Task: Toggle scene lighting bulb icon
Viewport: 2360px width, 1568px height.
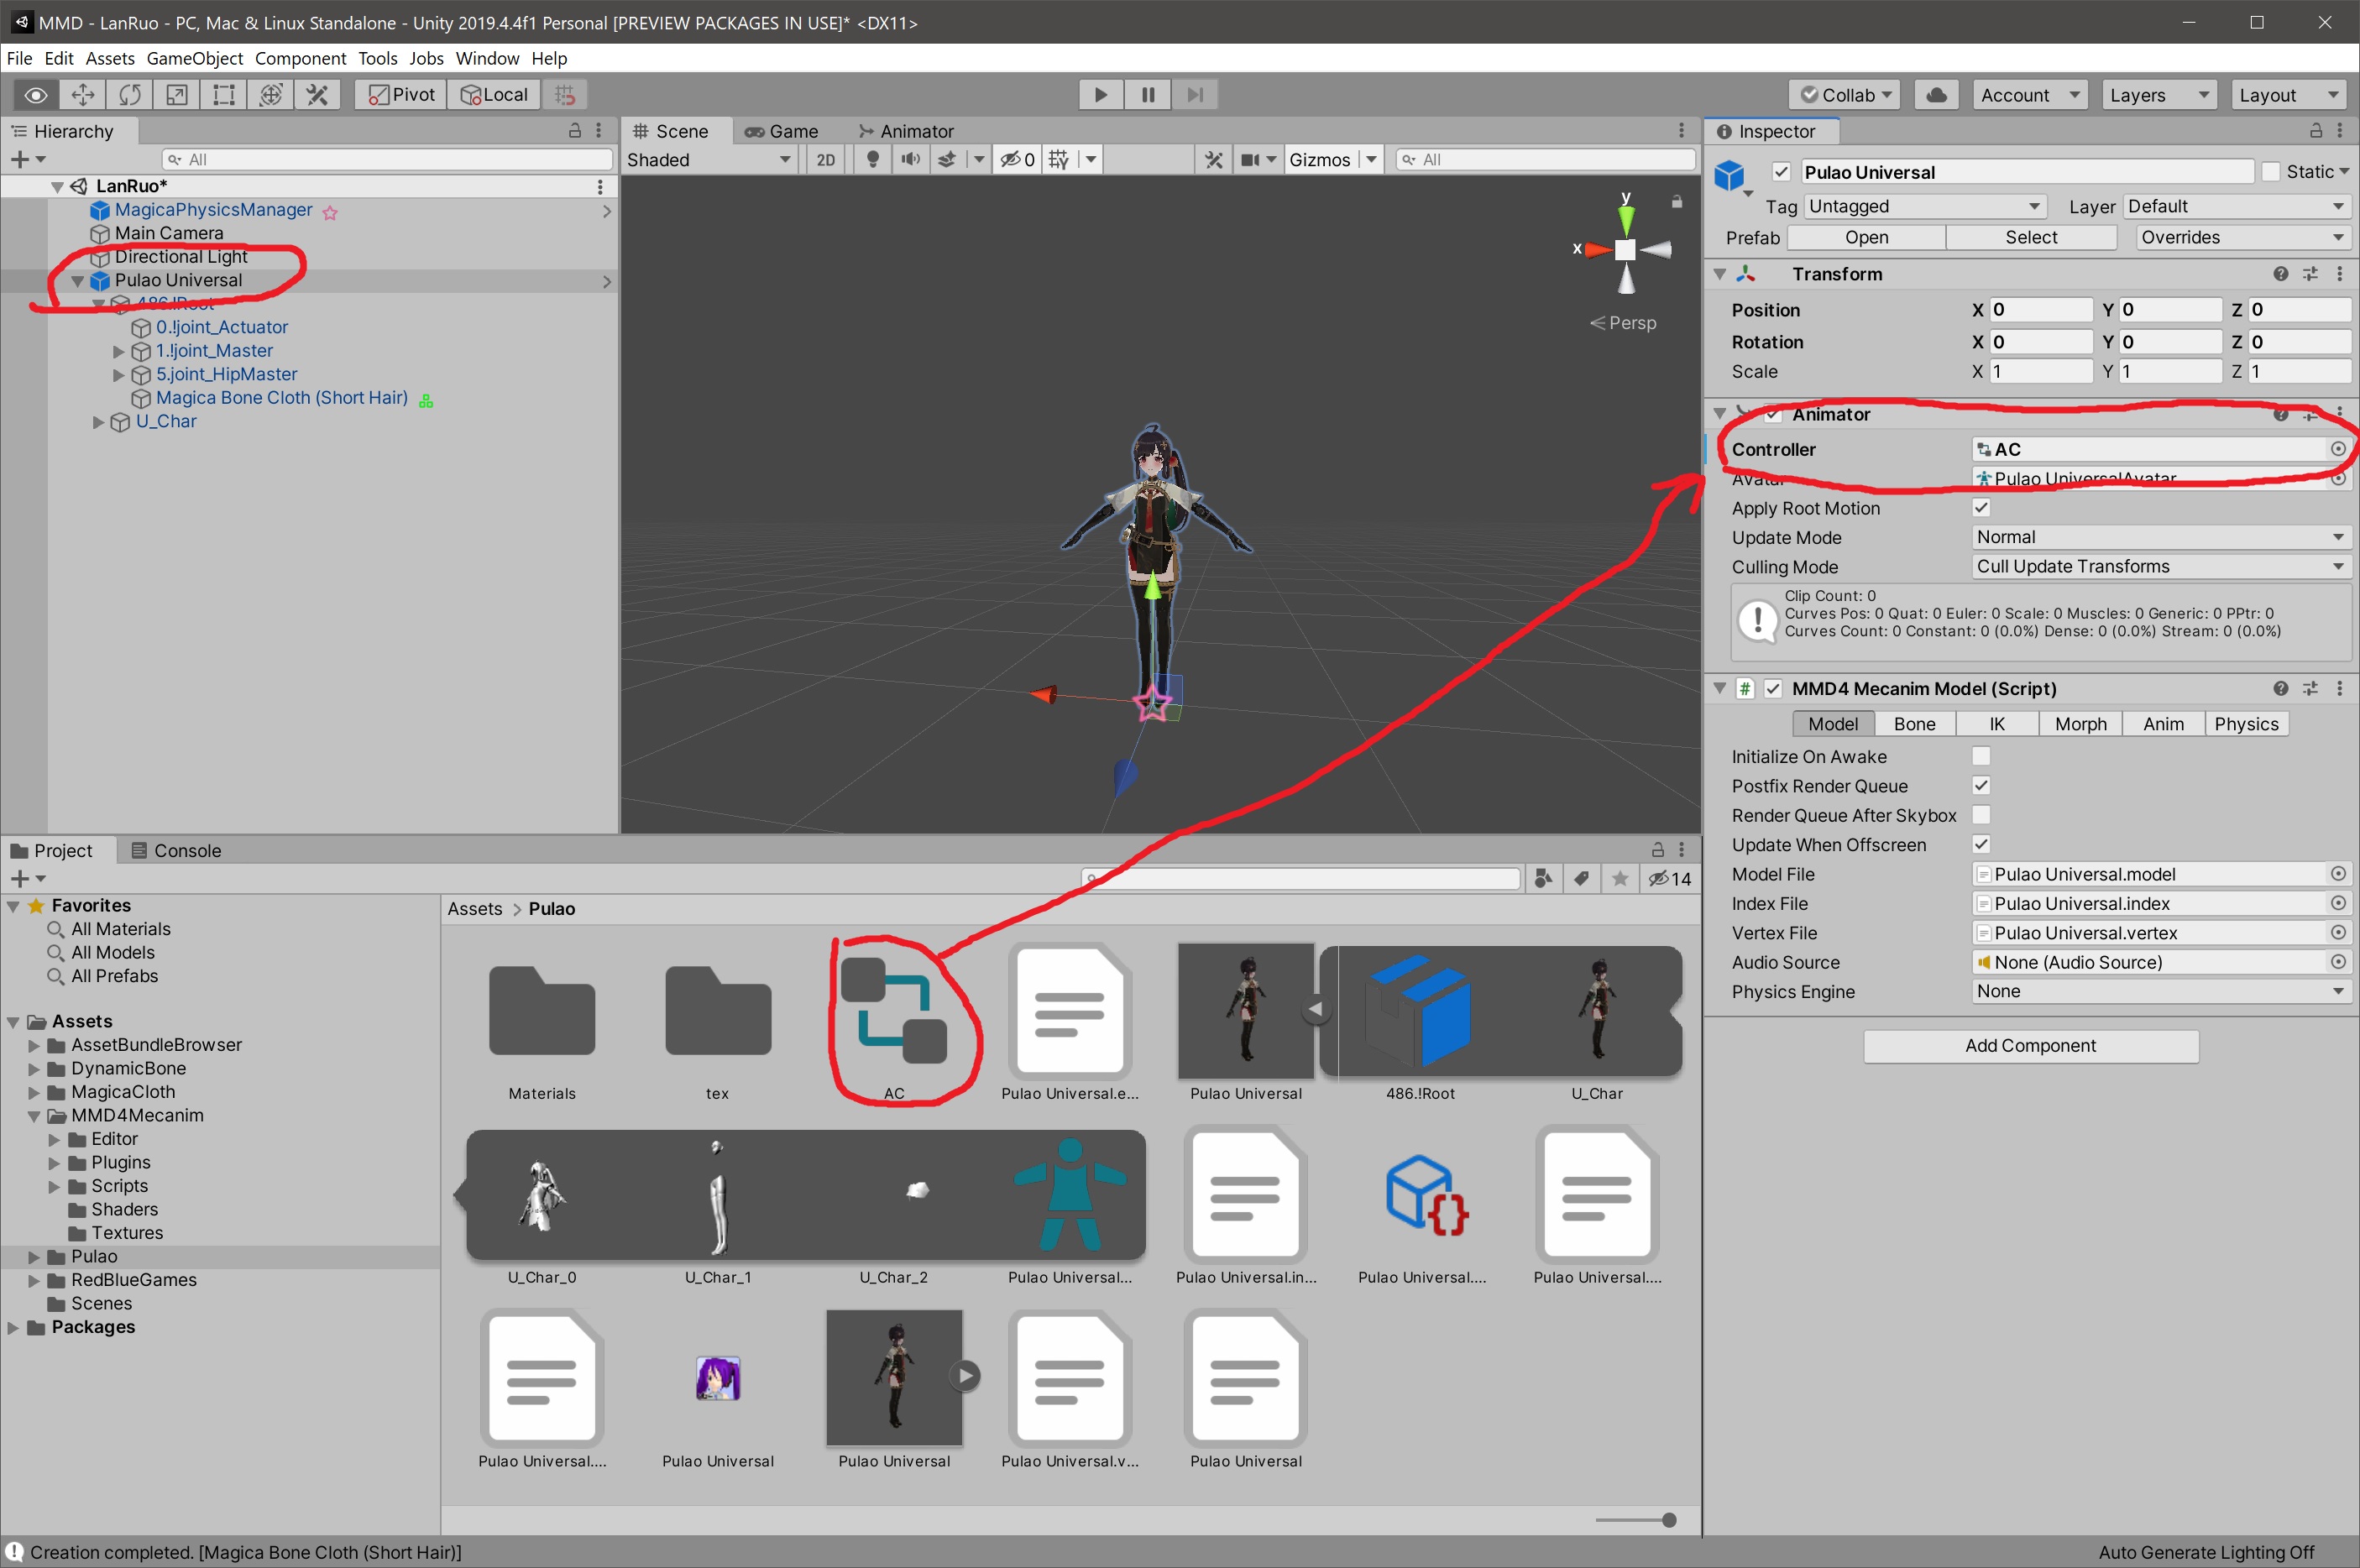Action: click(873, 160)
